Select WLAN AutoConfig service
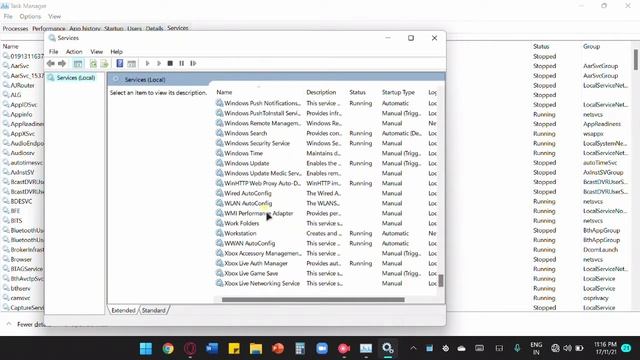Screen dimensions: 640x360 pyautogui.click(x=325, y=203)
